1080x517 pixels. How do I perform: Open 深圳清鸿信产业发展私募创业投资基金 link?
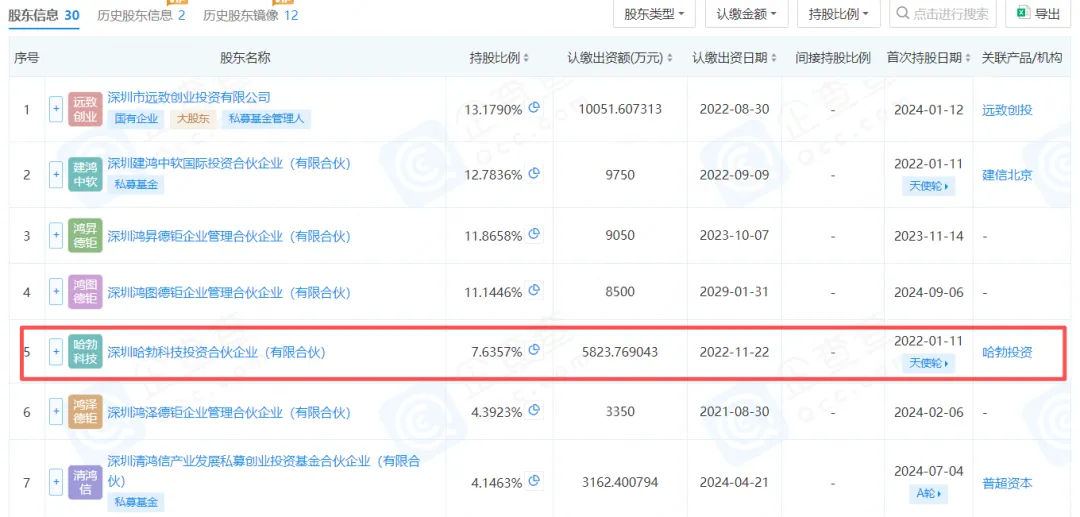pyautogui.click(x=264, y=472)
